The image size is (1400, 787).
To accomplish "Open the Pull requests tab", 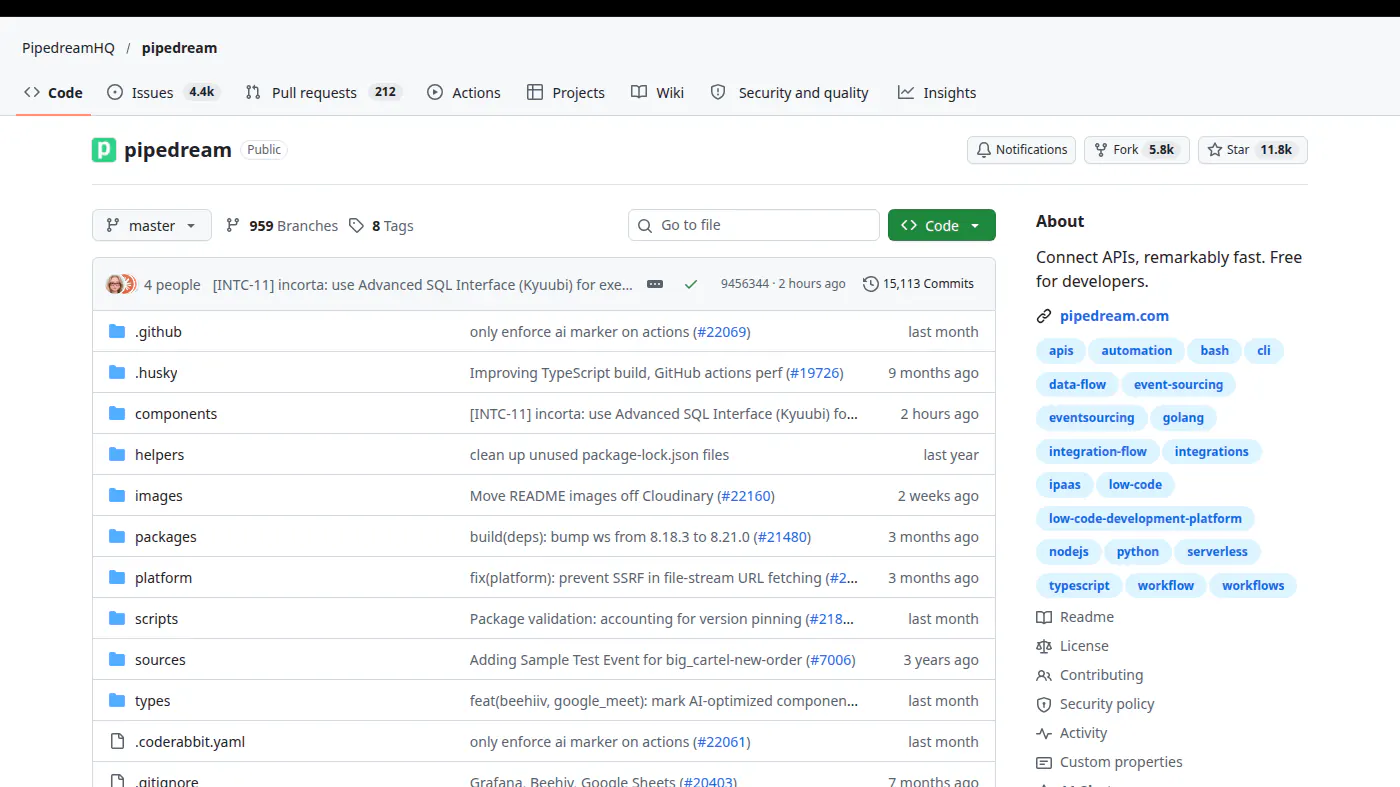I will coord(323,92).
